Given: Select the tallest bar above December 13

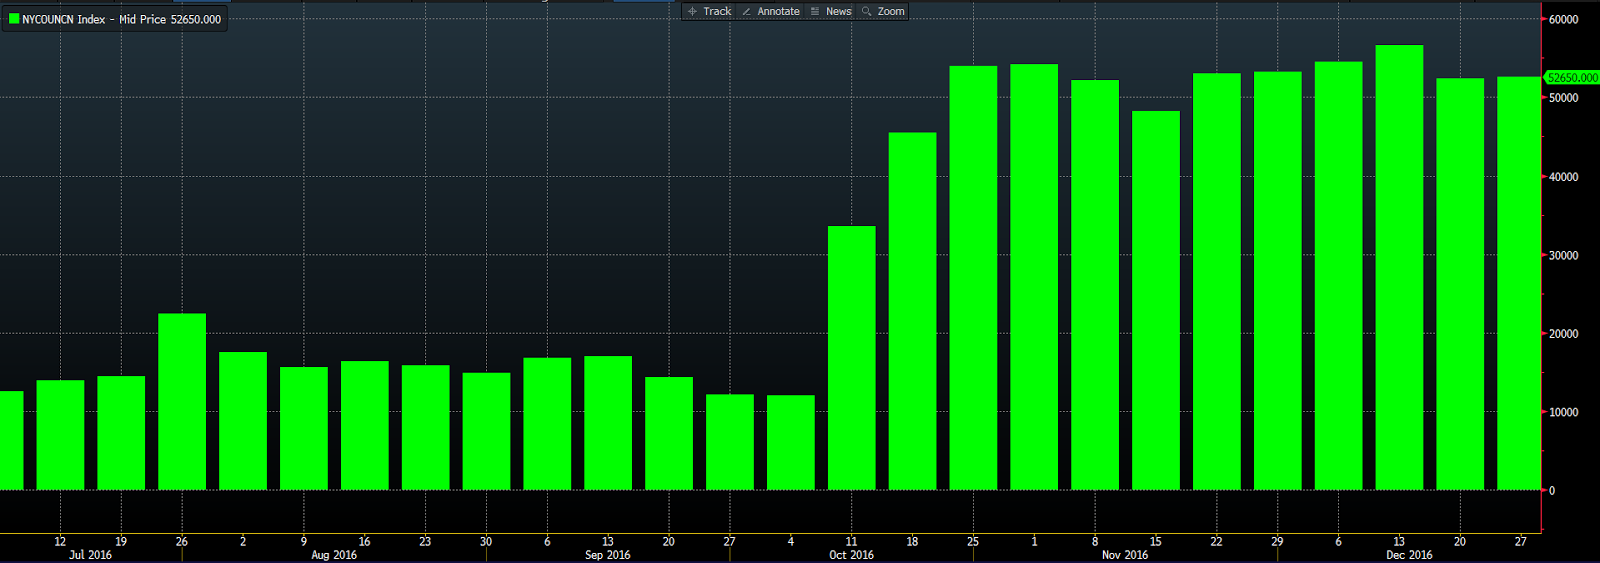Looking at the screenshot, I should (x=1399, y=268).
